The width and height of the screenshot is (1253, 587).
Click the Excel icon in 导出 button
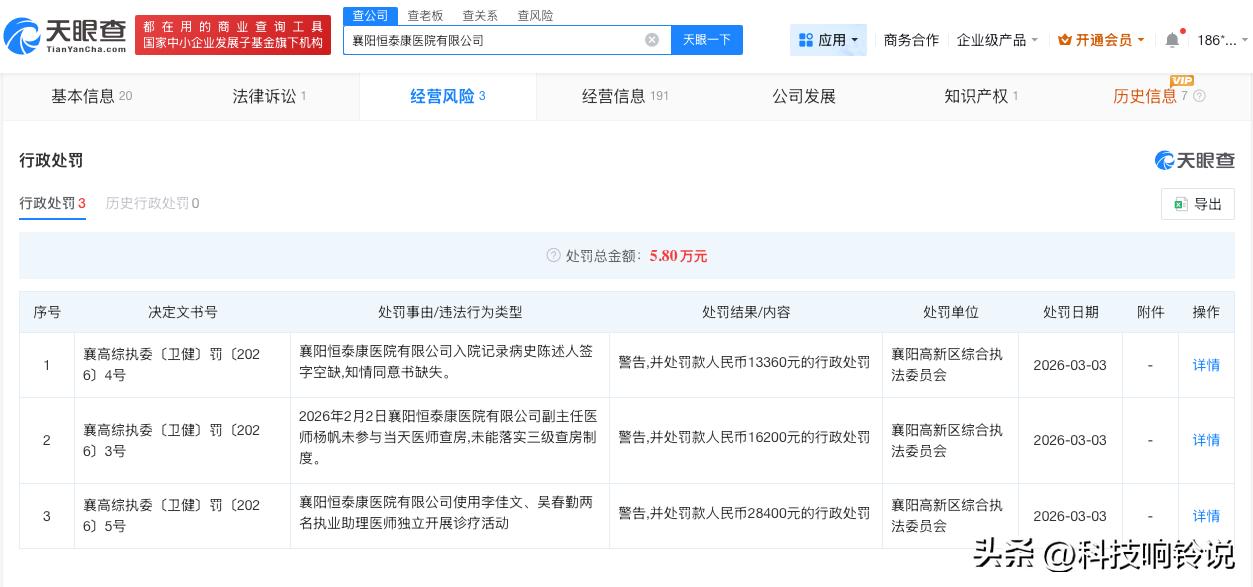[1180, 204]
